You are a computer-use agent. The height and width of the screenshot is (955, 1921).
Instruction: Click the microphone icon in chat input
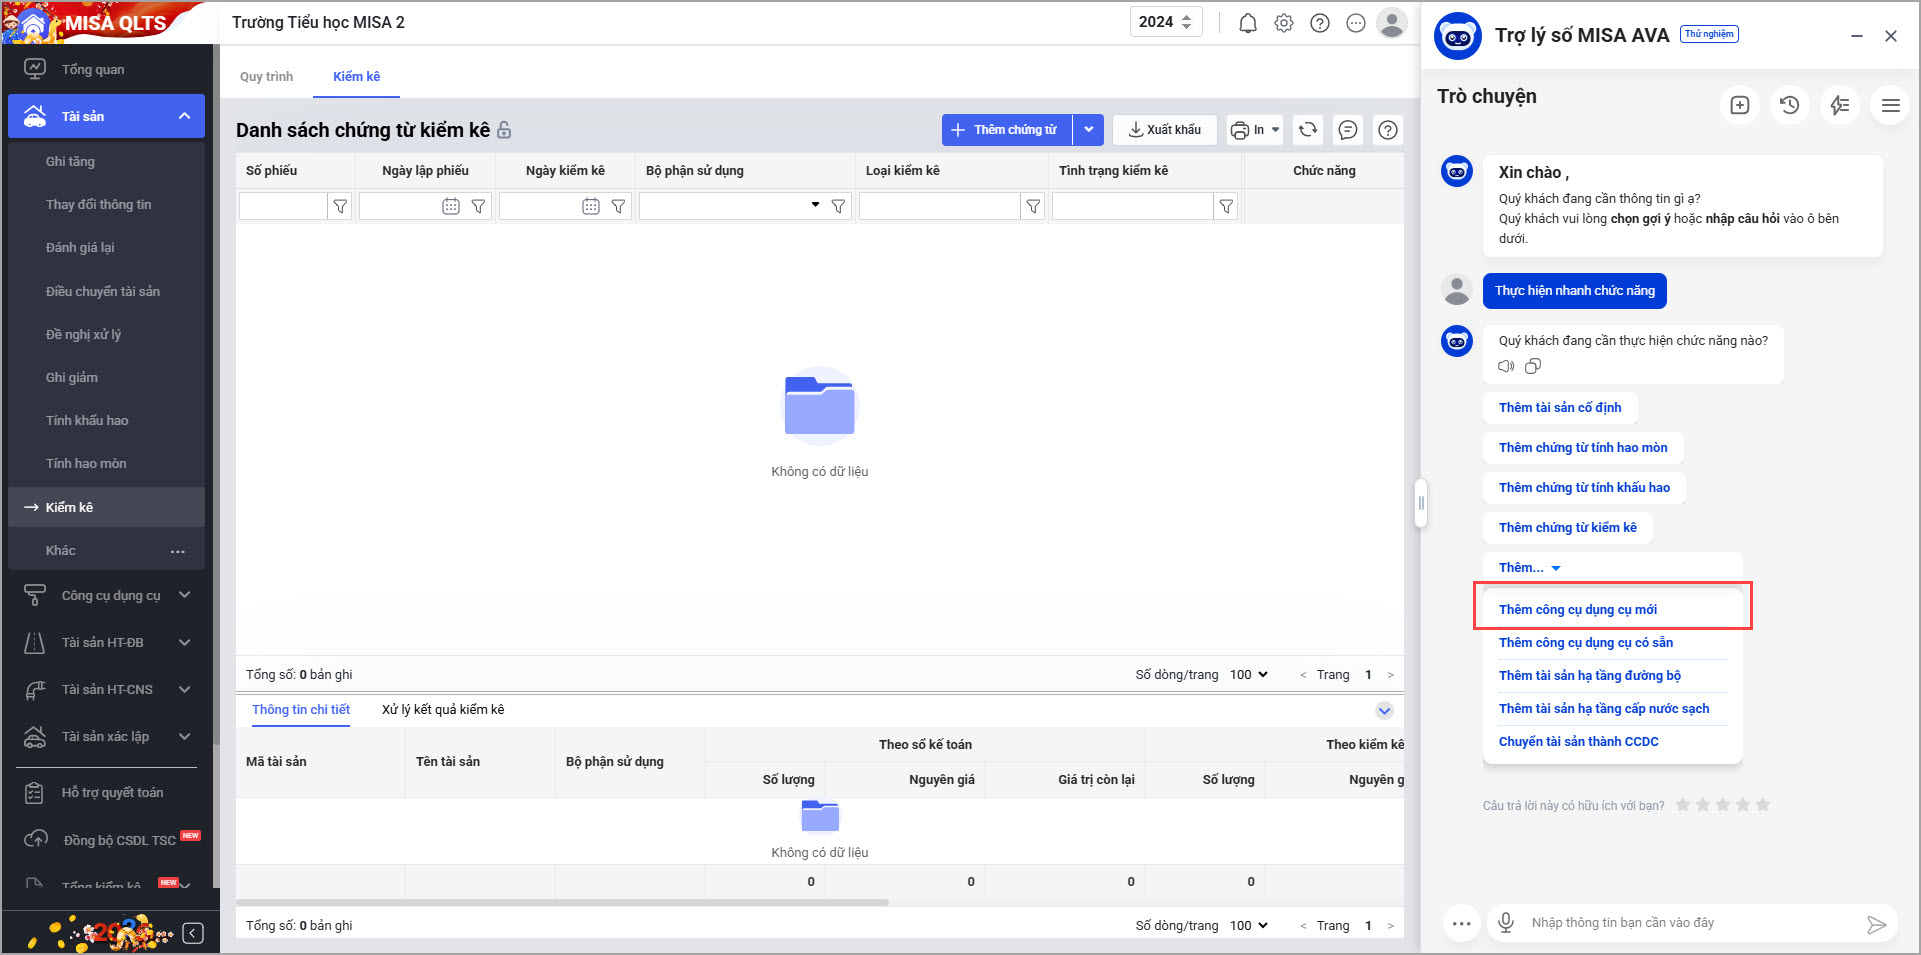1505,922
